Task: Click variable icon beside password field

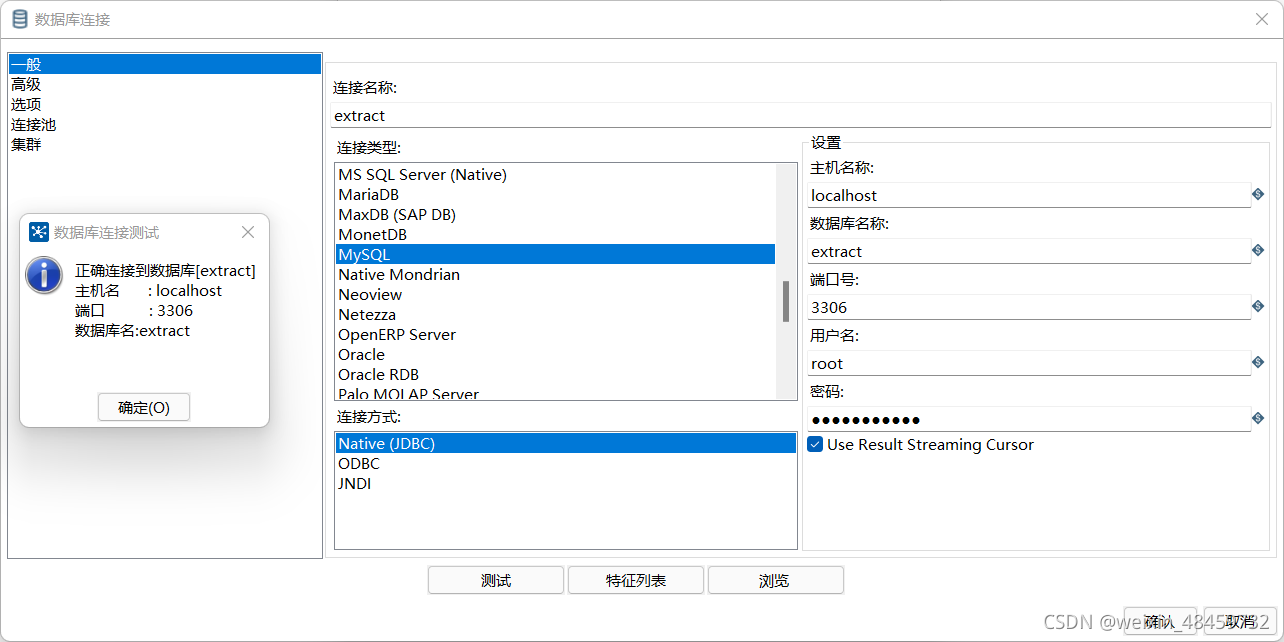Action: click(x=1258, y=418)
